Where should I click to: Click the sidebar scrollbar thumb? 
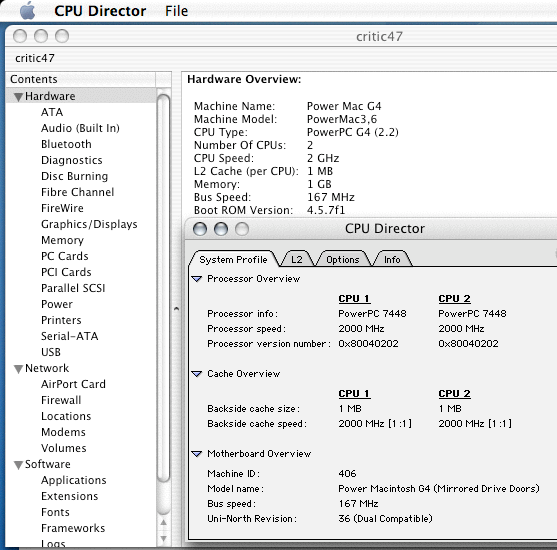163,288
